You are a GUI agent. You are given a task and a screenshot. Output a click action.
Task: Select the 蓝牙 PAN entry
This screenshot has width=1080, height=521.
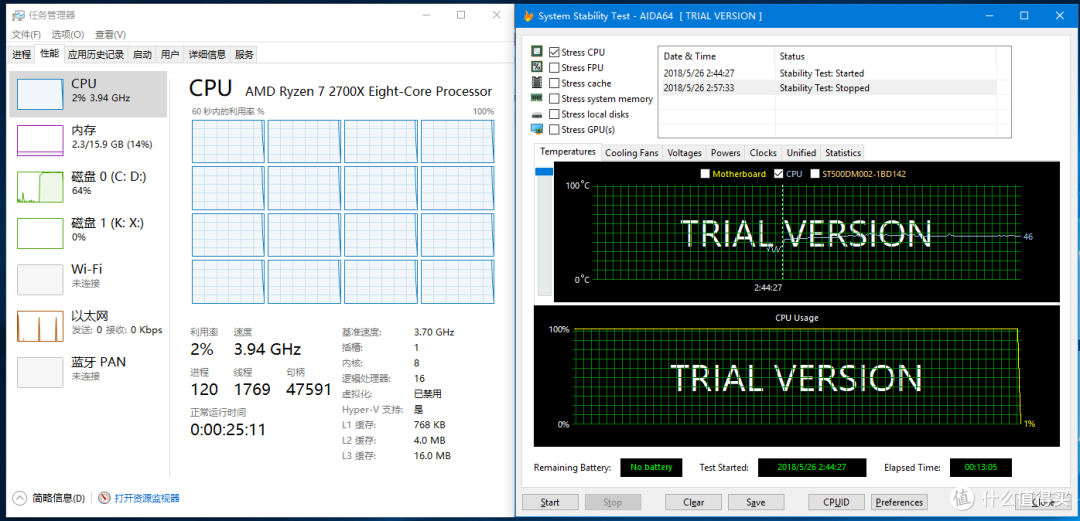tap(88, 371)
